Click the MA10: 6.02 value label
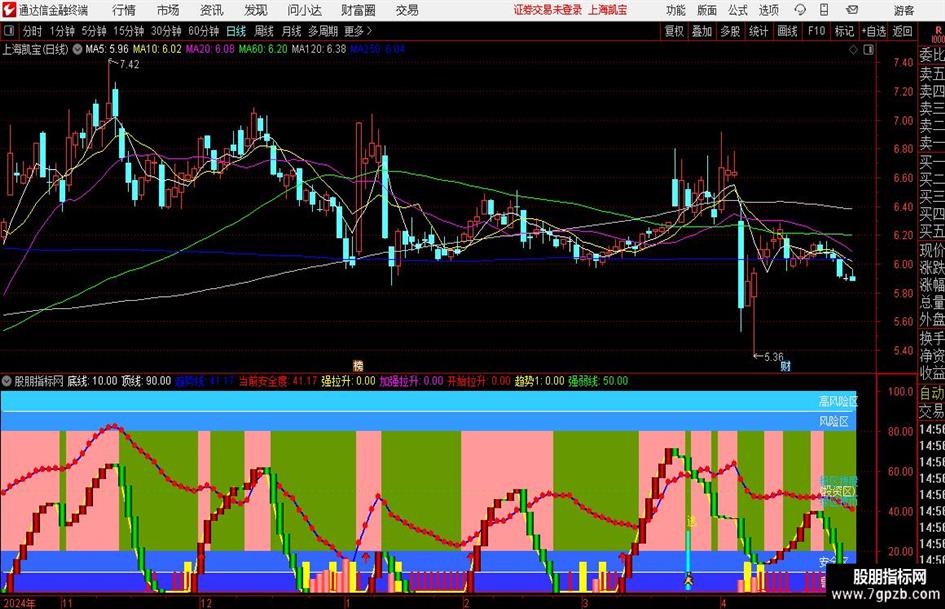945x609 pixels. coord(157,49)
